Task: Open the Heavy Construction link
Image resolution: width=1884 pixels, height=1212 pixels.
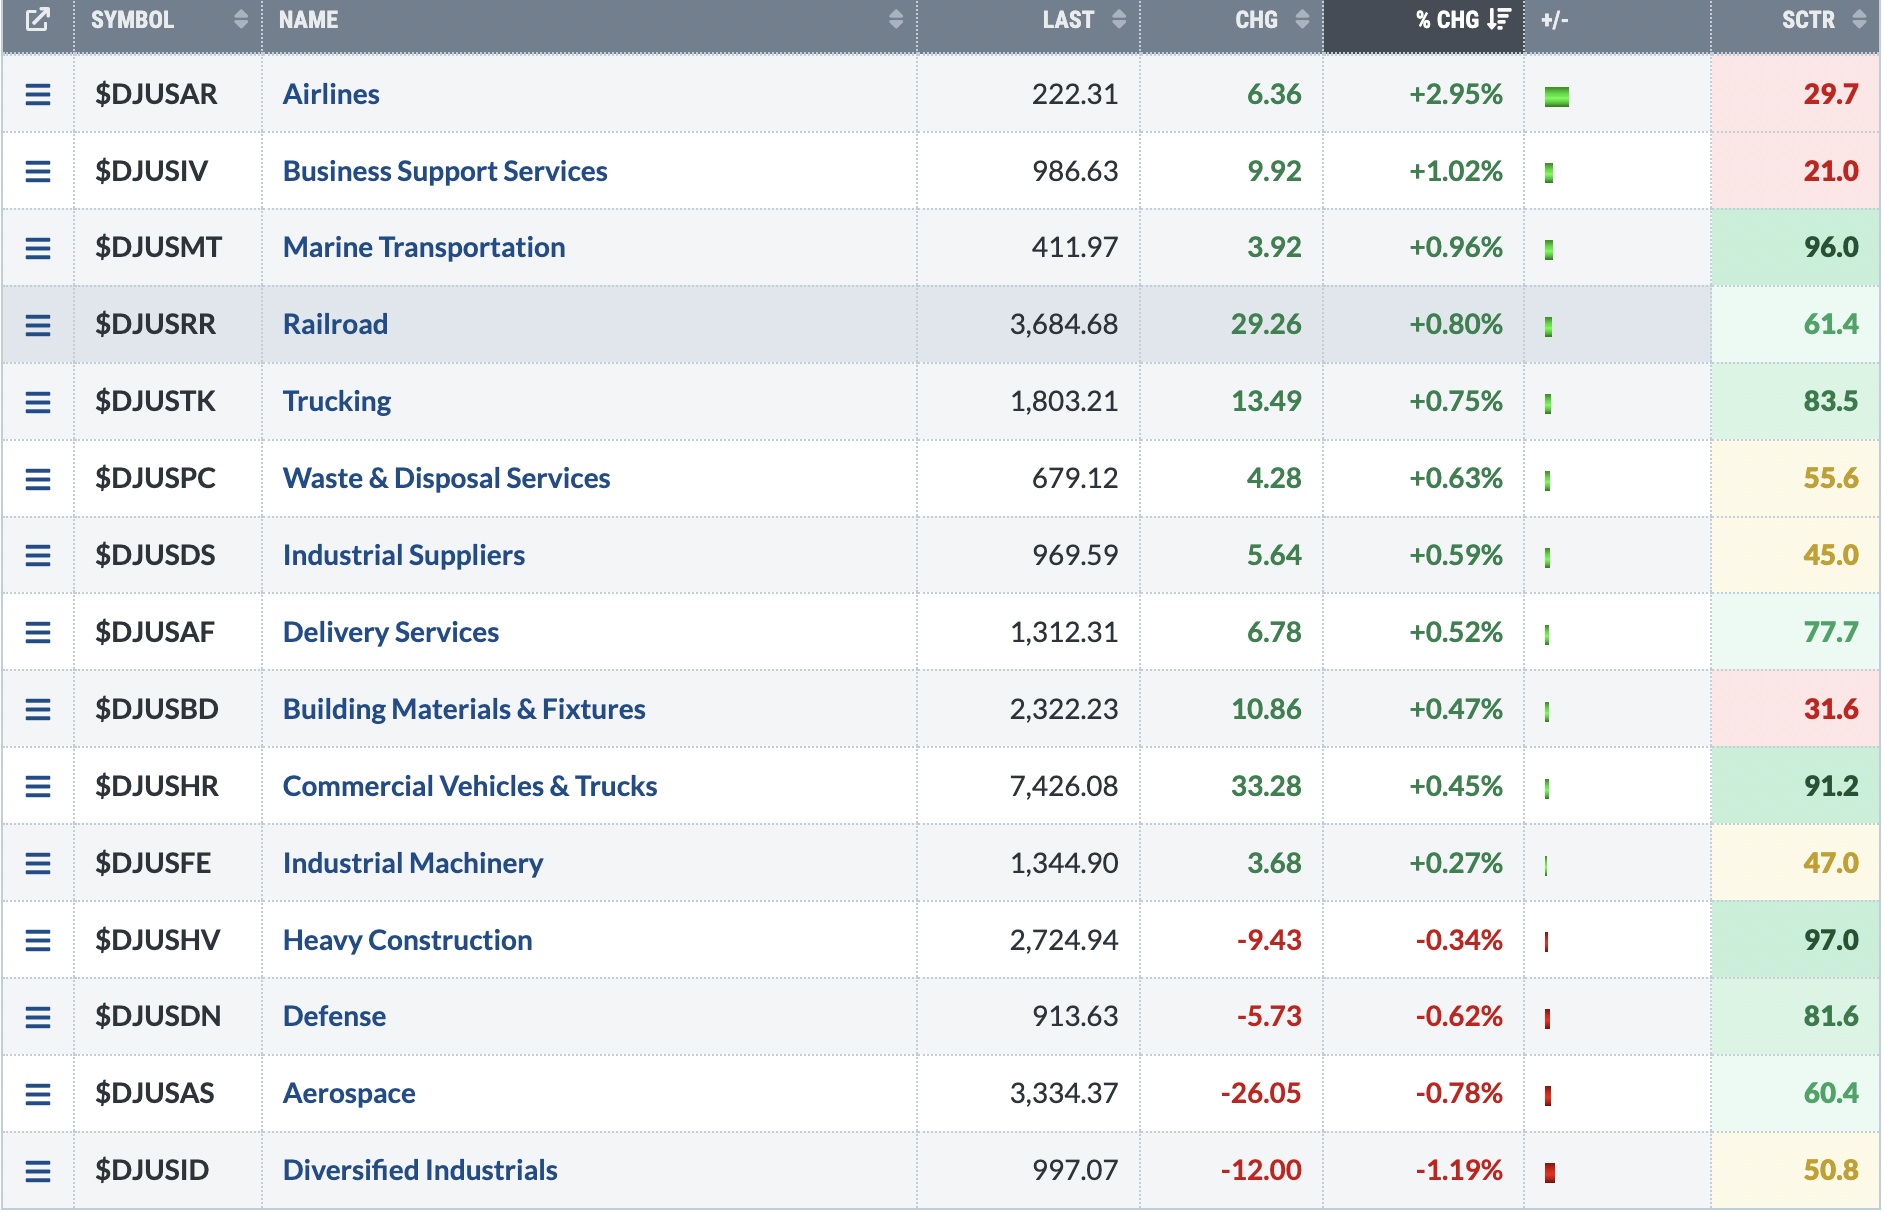Action: tap(407, 940)
